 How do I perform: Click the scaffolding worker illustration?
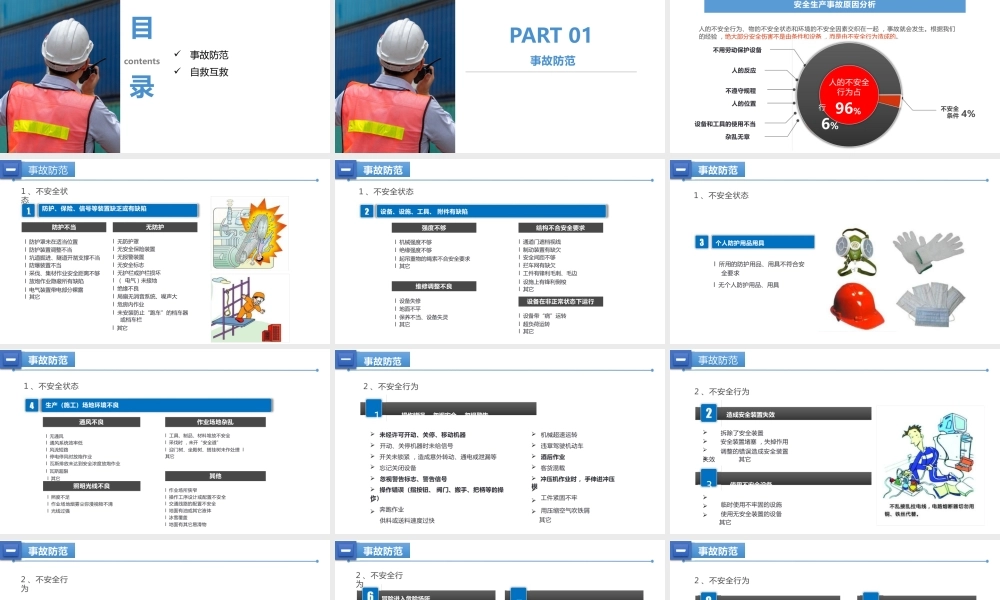click(x=249, y=309)
